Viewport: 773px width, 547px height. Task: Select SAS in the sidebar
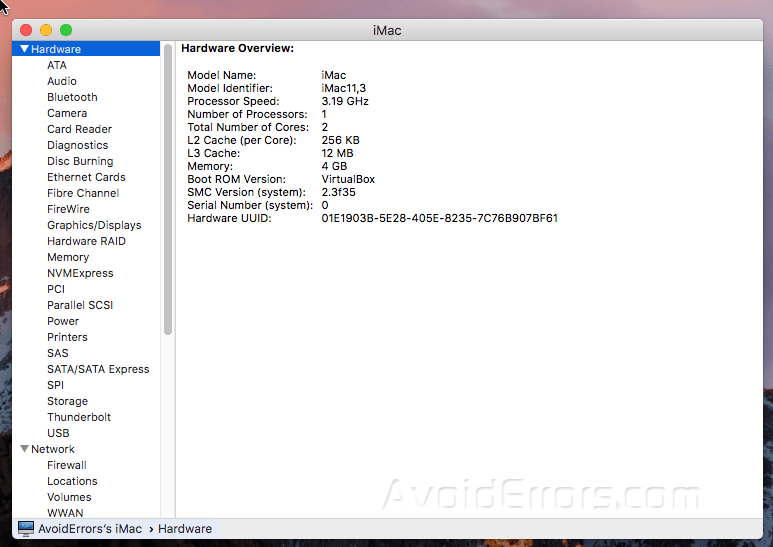coord(58,353)
